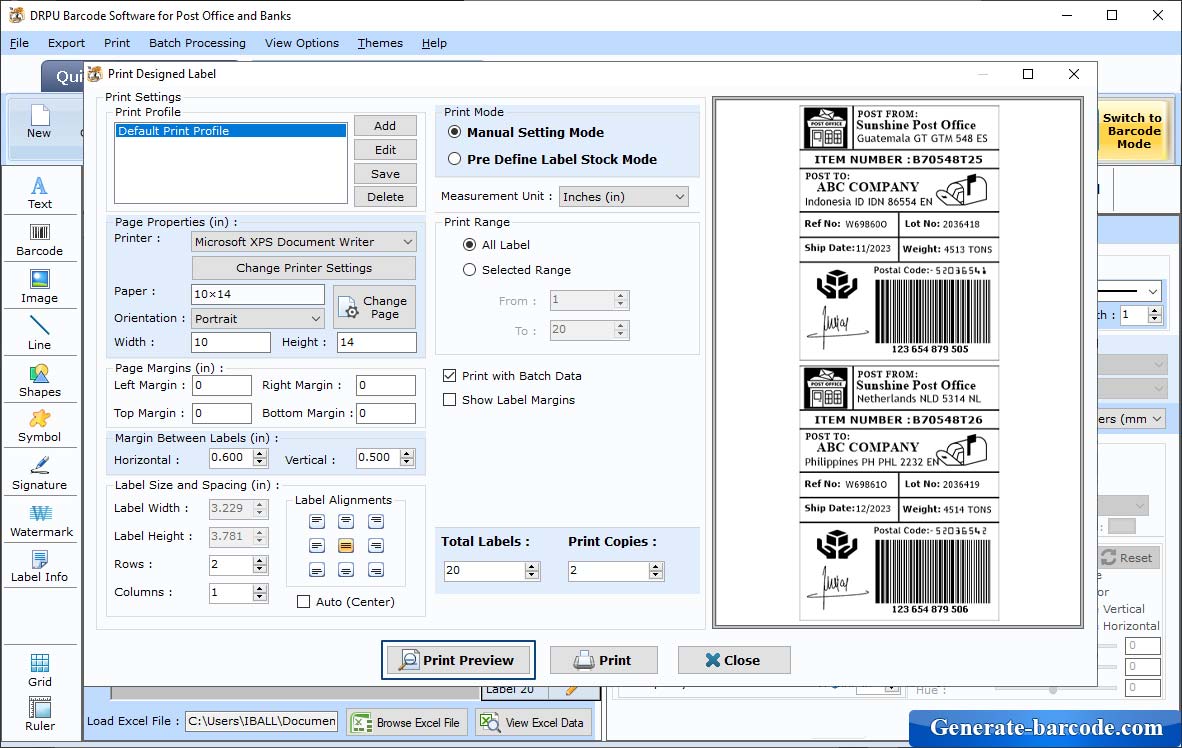Increase Total Labels value
1182x748 pixels.
pos(532,566)
